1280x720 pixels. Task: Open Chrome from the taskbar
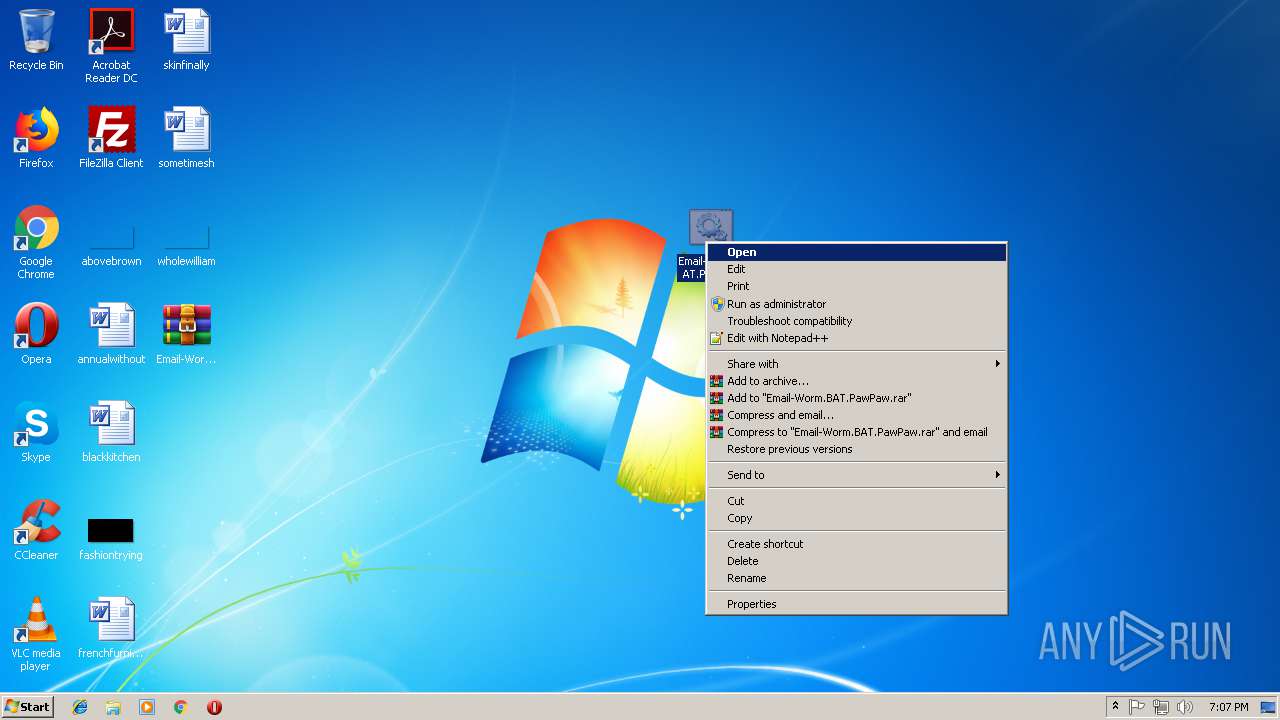pyautogui.click(x=181, y=707)
